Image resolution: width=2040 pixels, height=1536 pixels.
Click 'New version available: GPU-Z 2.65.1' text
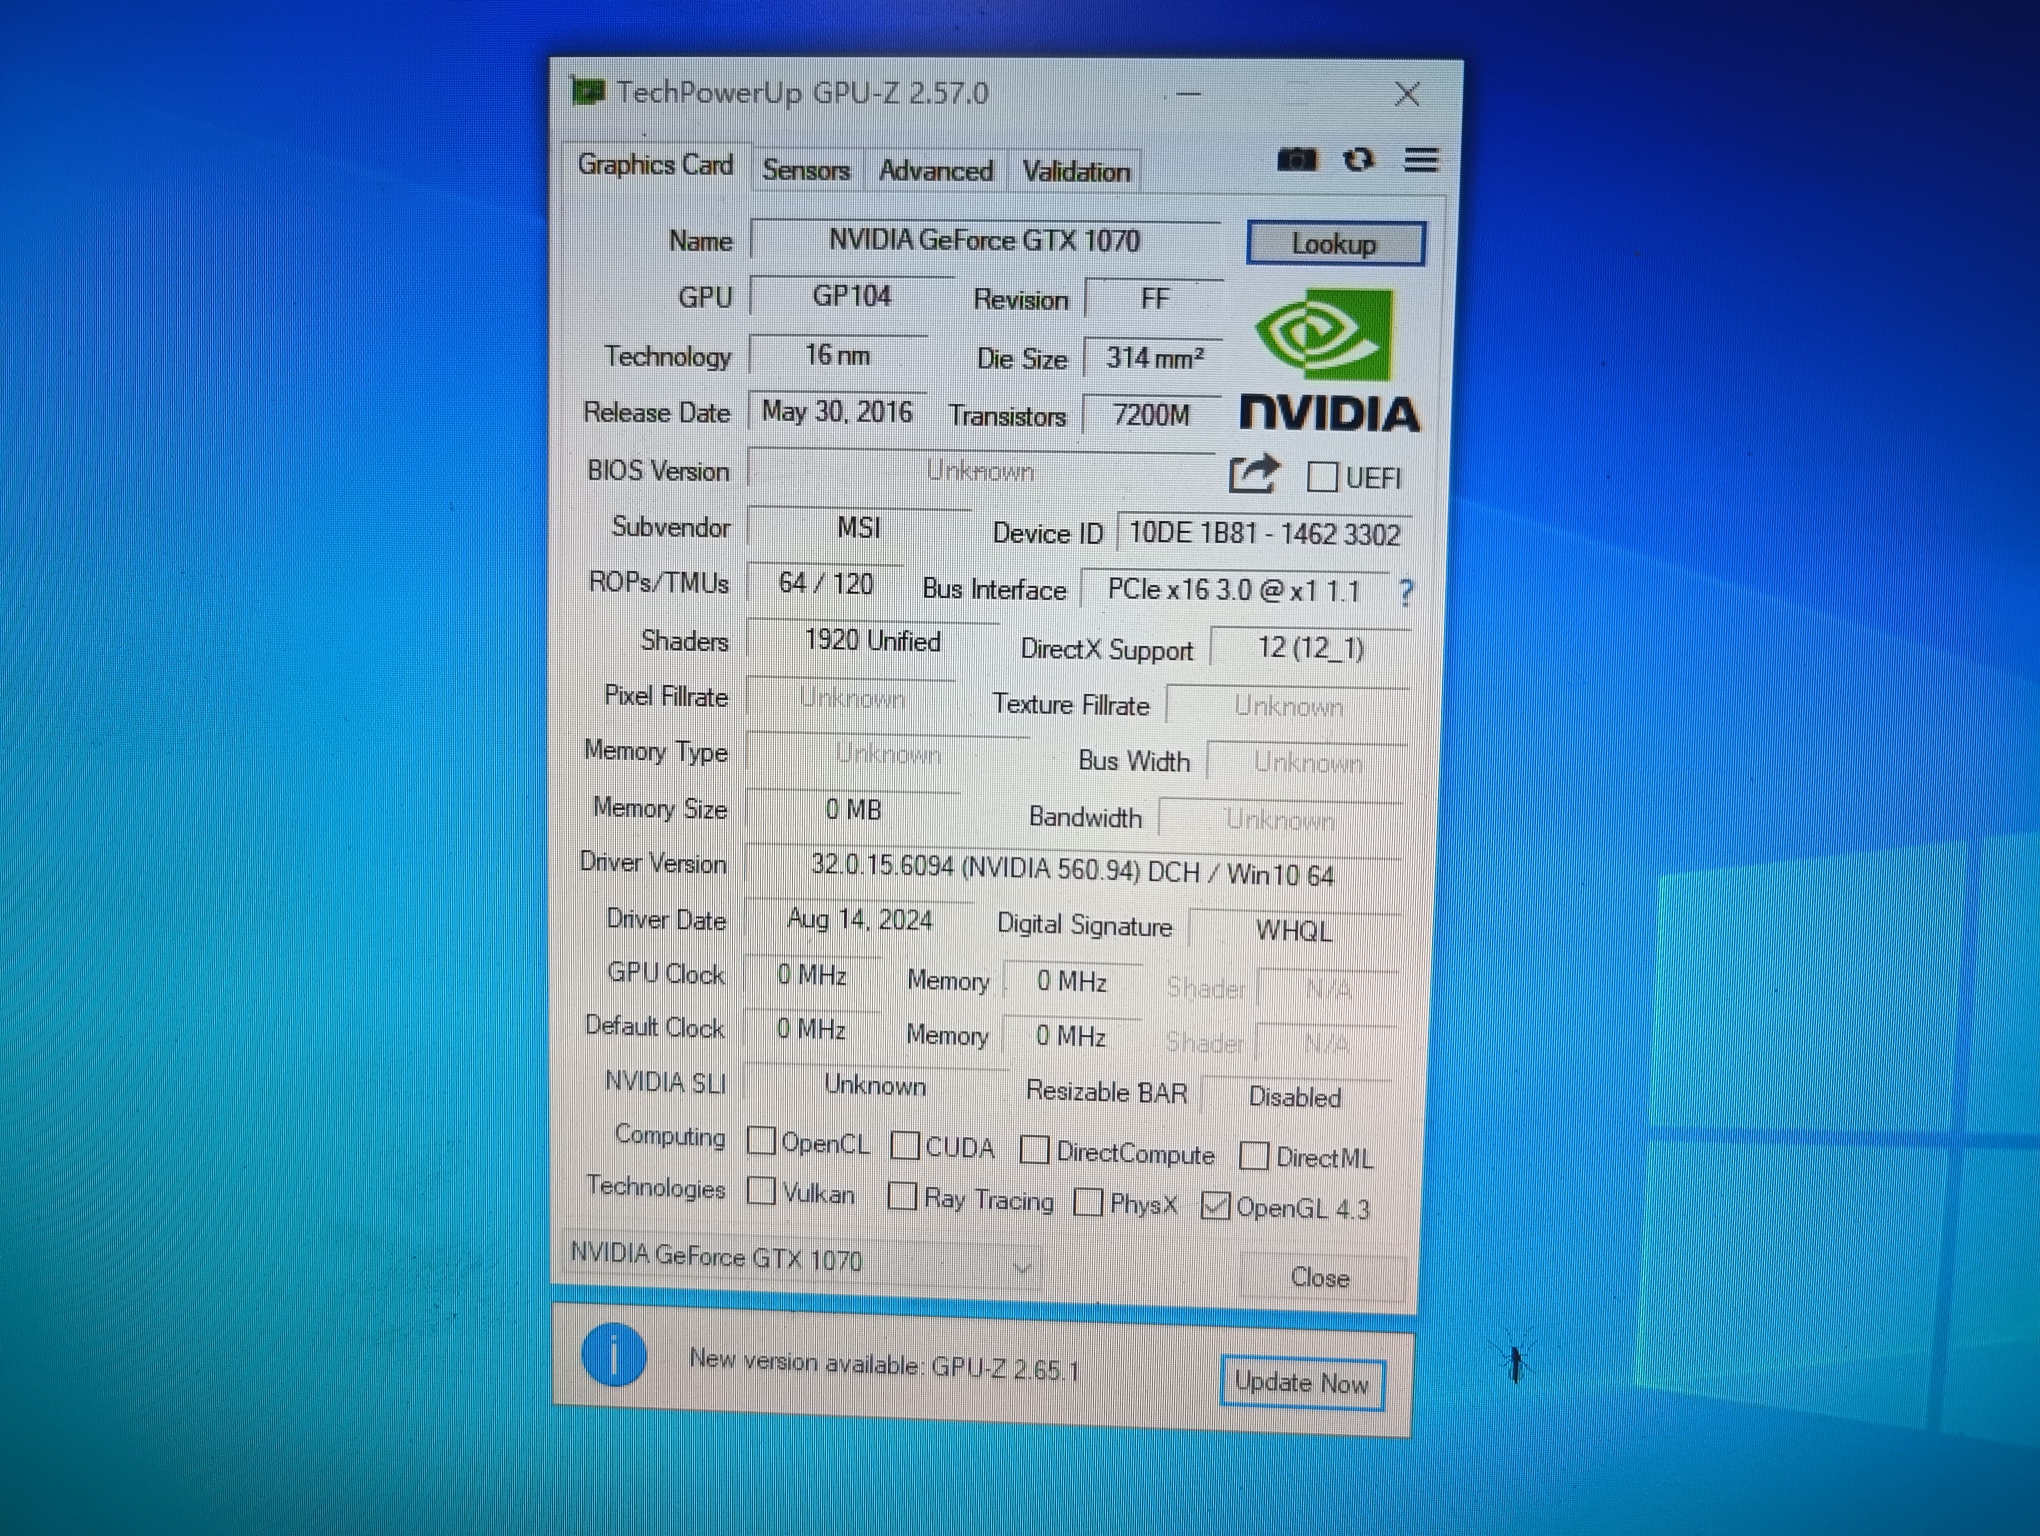885,1364
